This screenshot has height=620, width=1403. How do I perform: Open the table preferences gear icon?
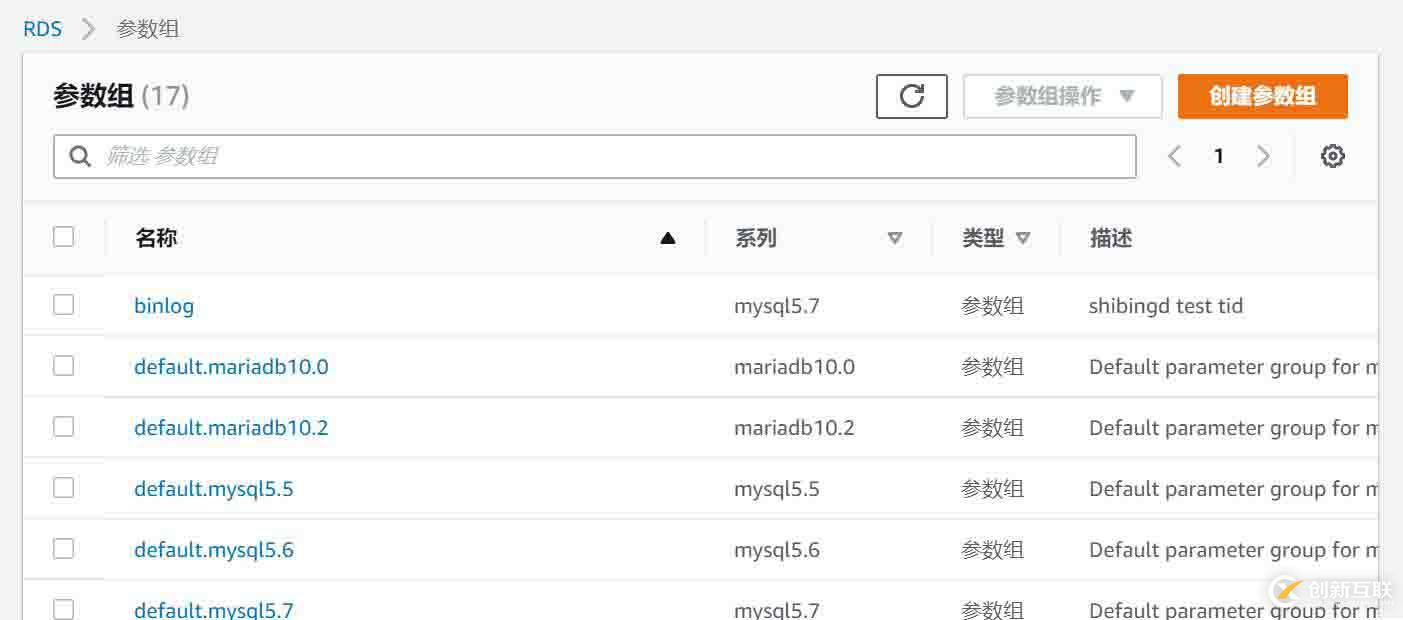(x=1332, y=156)
